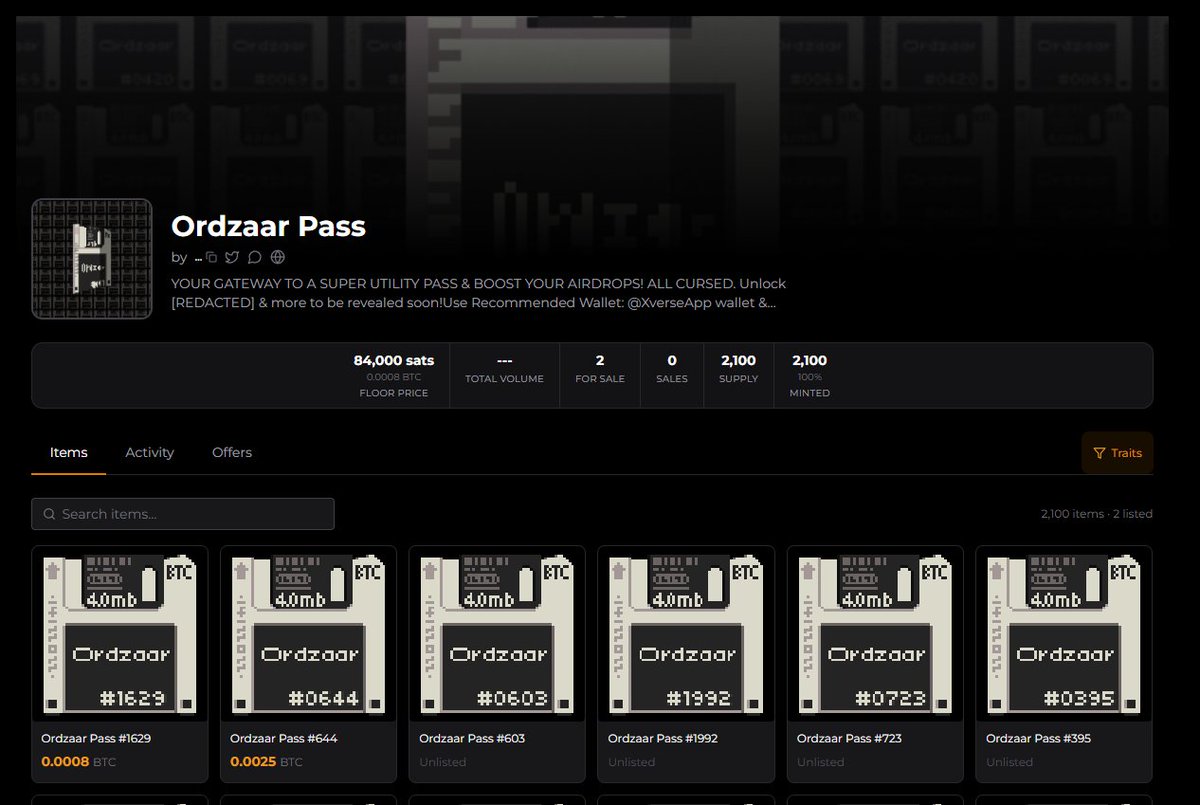The height and width of the screenshot is (805, 1200).
Task: Click the Unlisted label under Pass #603
Action: (443, 762)
